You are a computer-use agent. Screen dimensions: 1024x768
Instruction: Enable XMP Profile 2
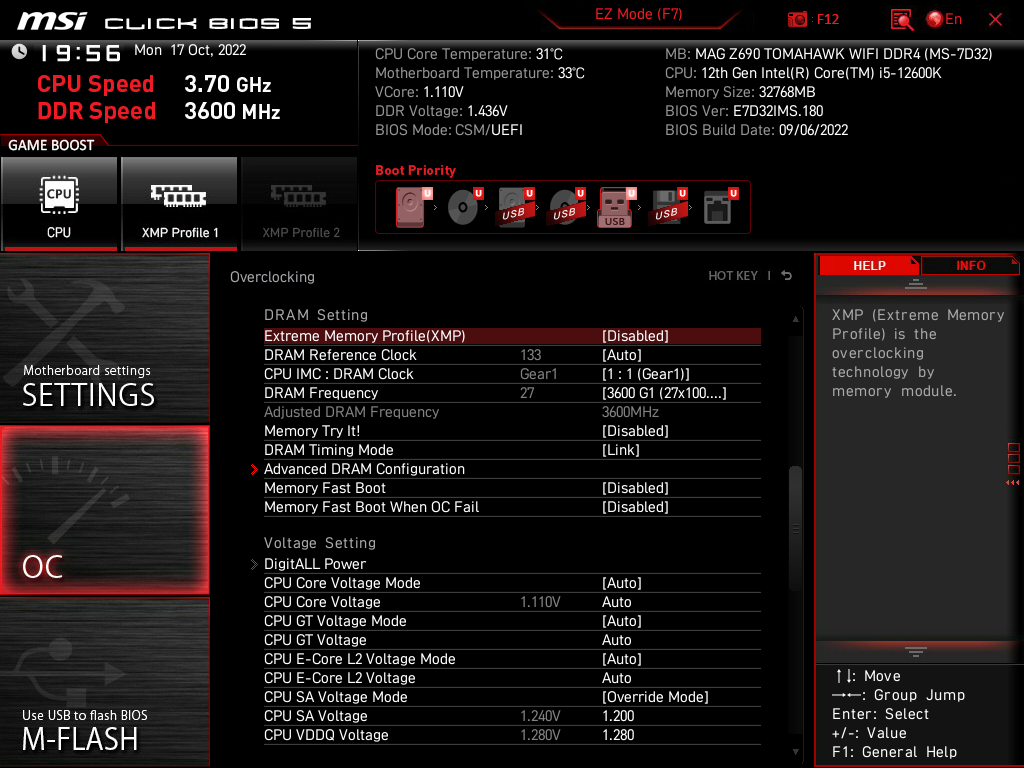point(300,204)
